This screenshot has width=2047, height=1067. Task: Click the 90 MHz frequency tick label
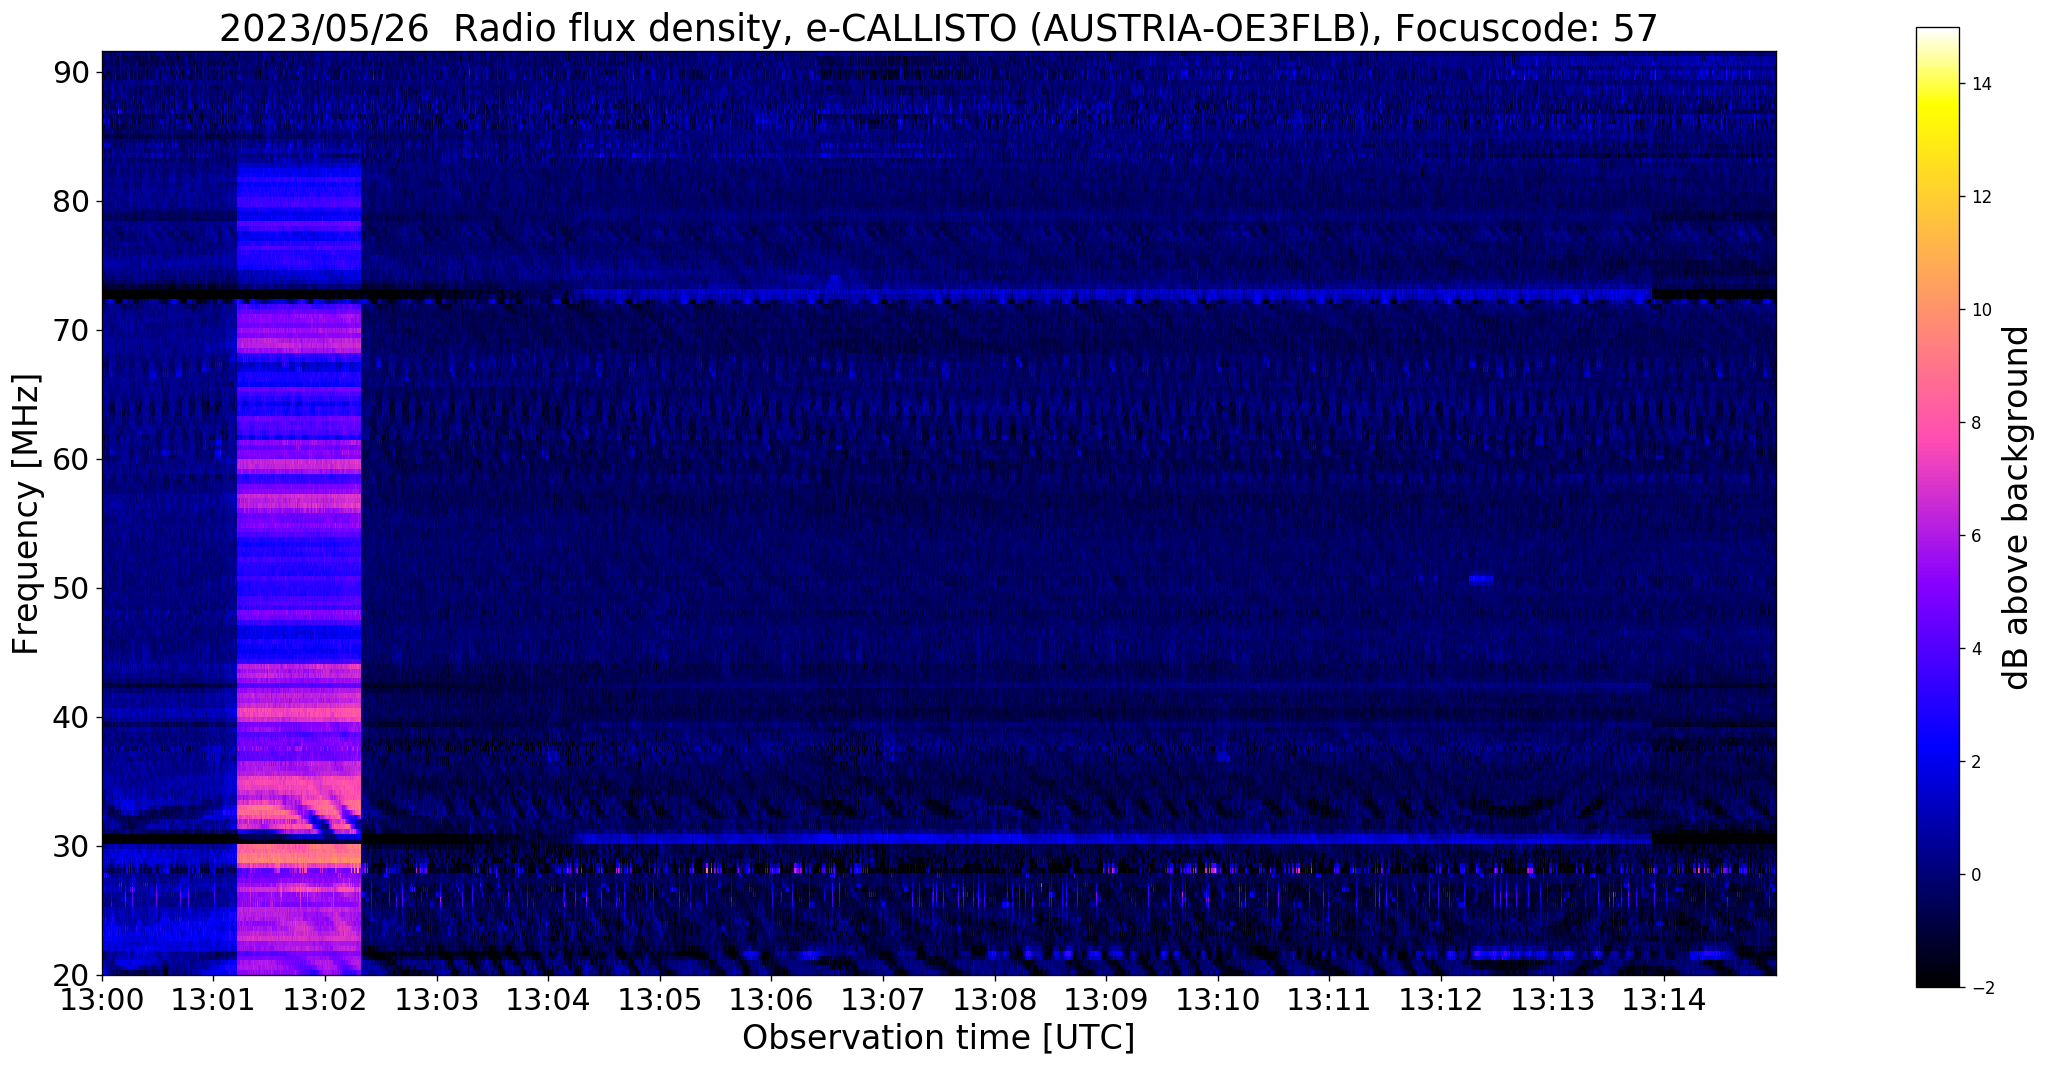coord(71,72)
